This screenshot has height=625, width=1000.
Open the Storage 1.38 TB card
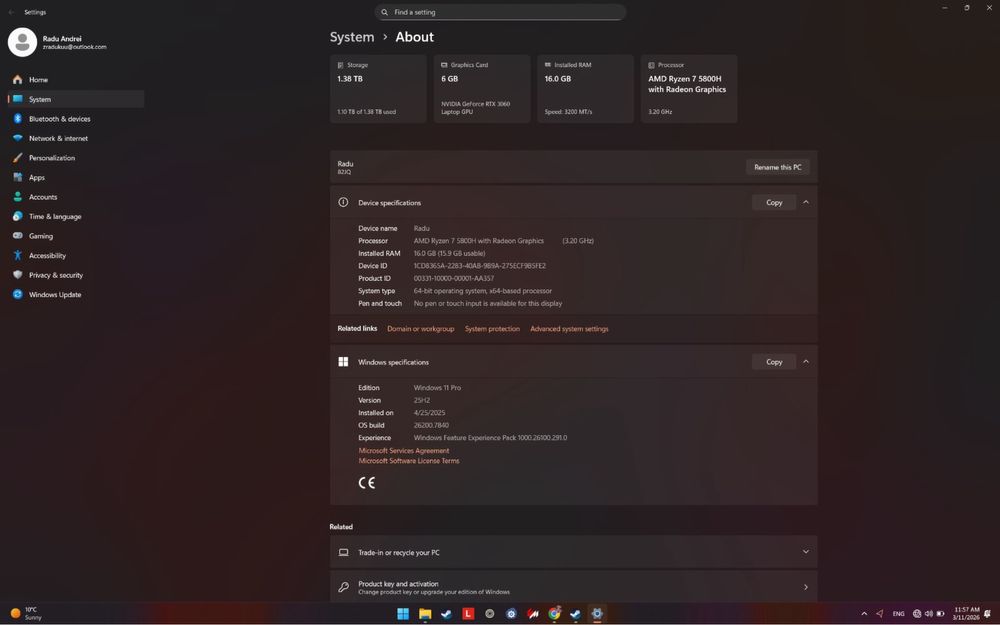tap(378, 89)
